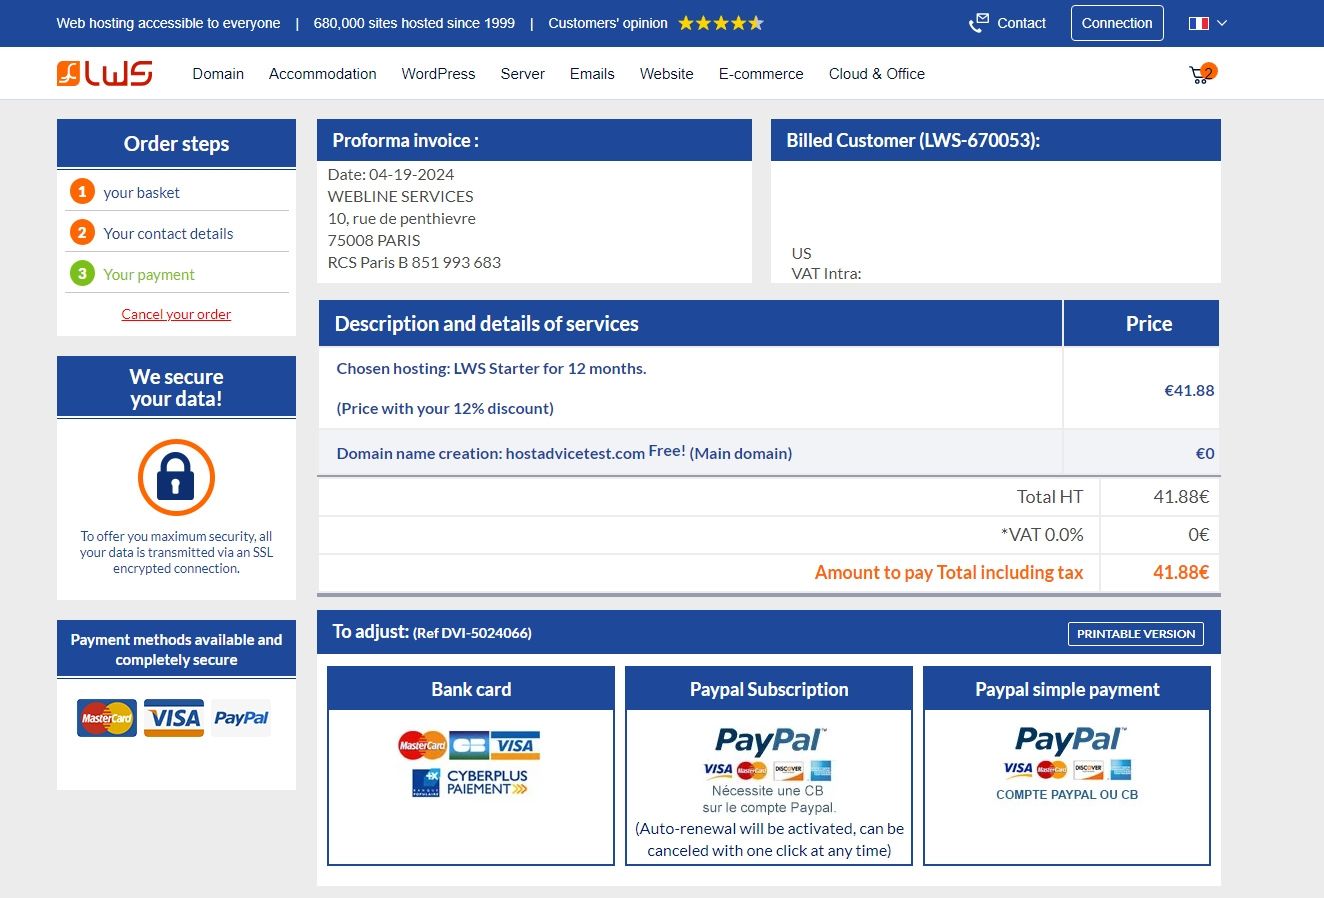Image resolution: width=1324 pixels, height=898 pixels.
Task: Select Your payment step
Action: click(x=149, y=275)
